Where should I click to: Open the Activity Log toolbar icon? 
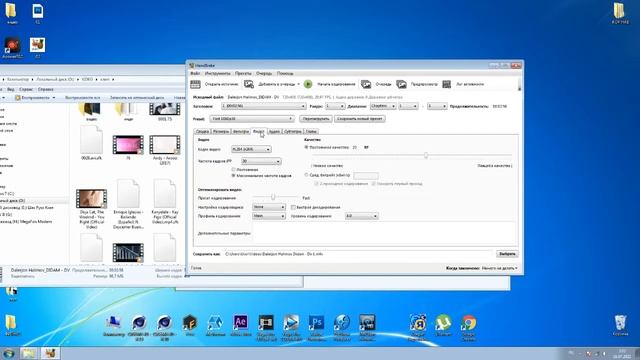point(447,84)
